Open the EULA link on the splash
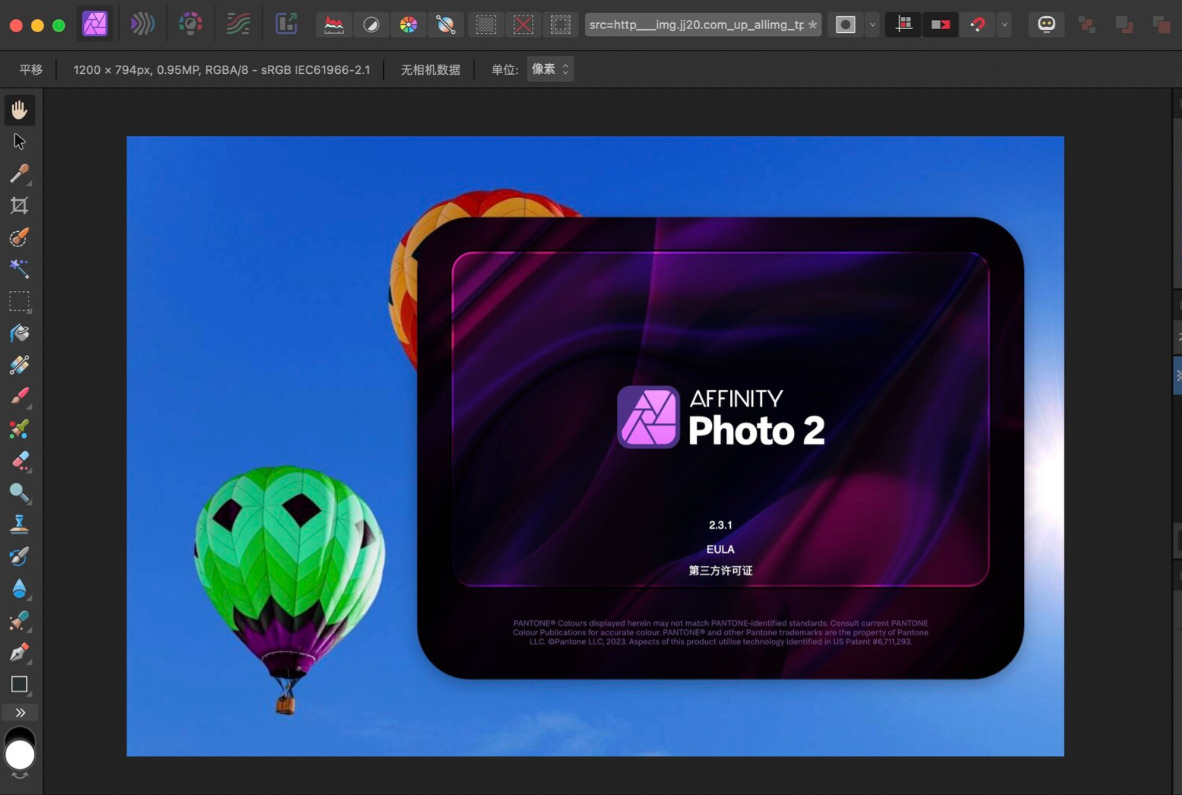Viewport: 1182px width, 795px height. coord(720,549)
